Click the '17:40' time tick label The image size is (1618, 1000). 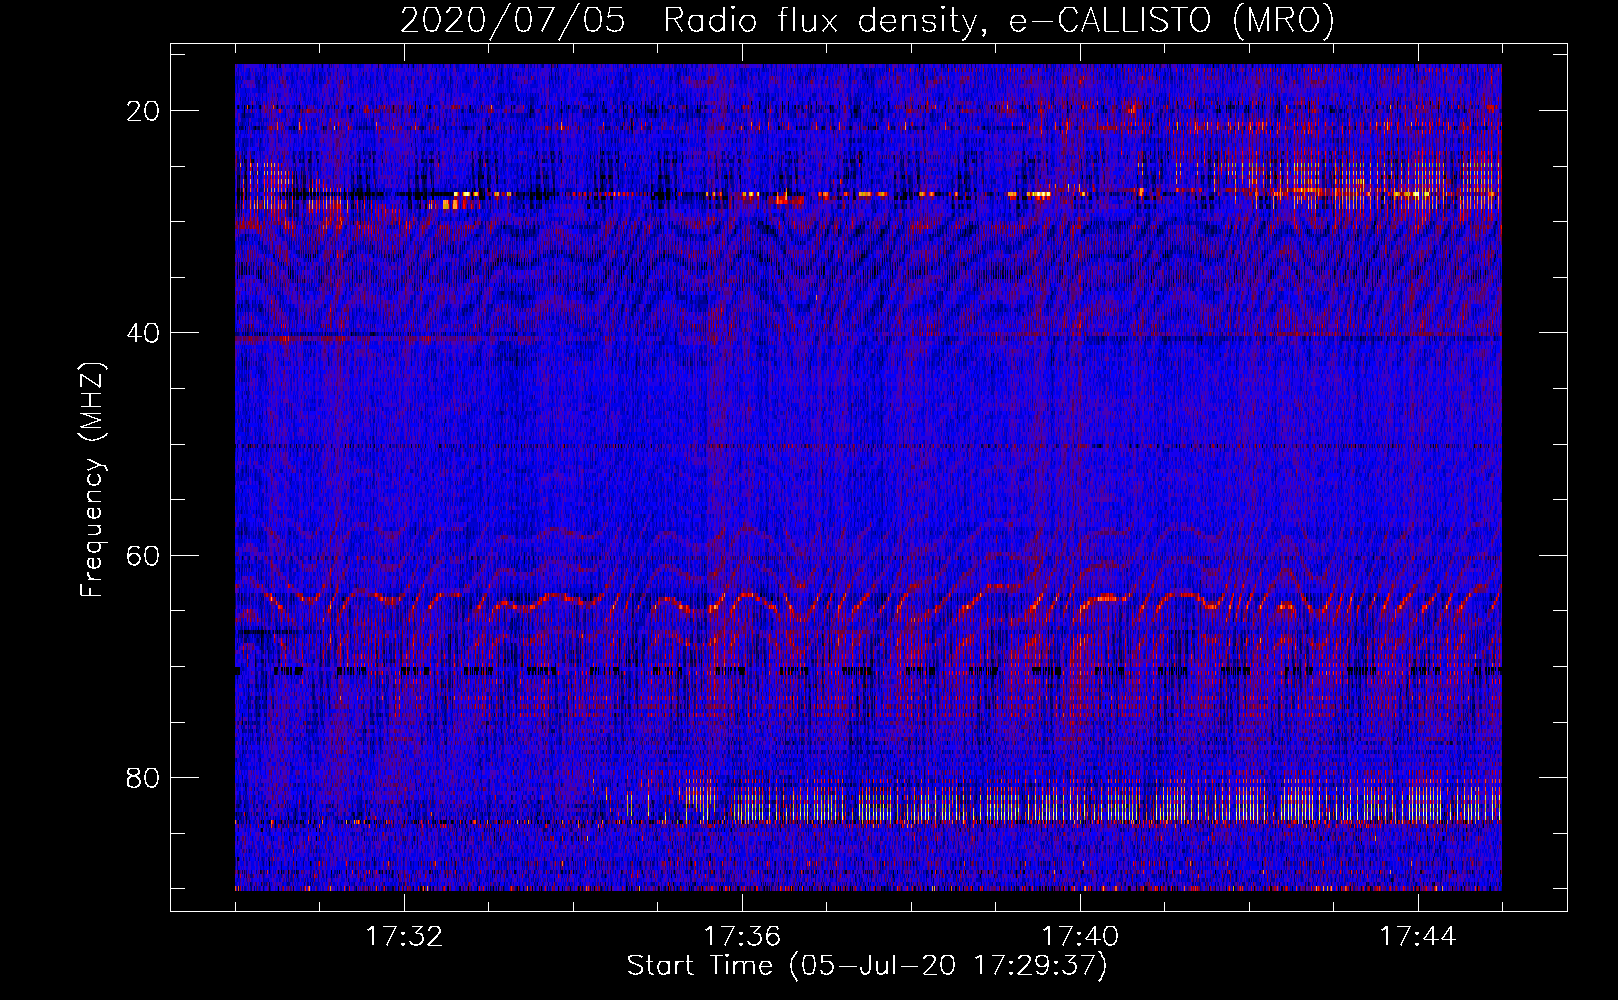(x=1080, y=937)
